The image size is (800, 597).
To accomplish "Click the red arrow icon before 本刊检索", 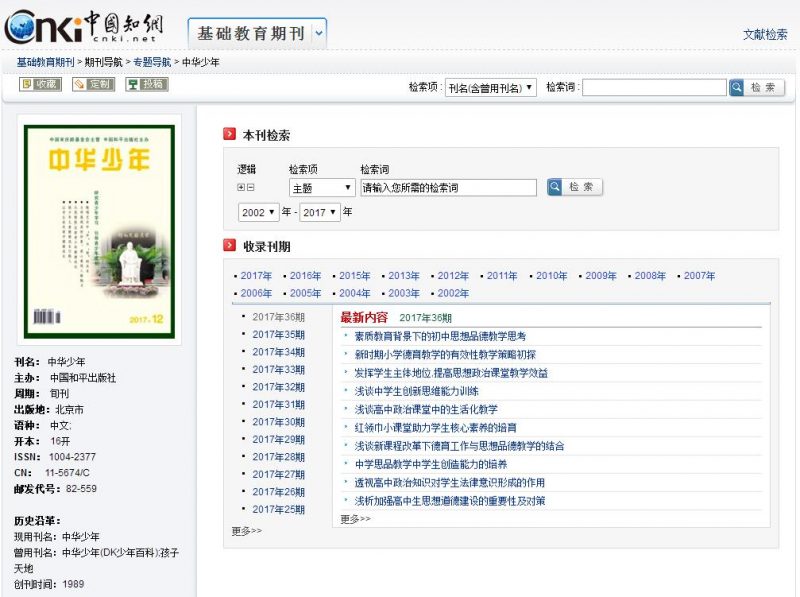I will [x=228, y=132].
